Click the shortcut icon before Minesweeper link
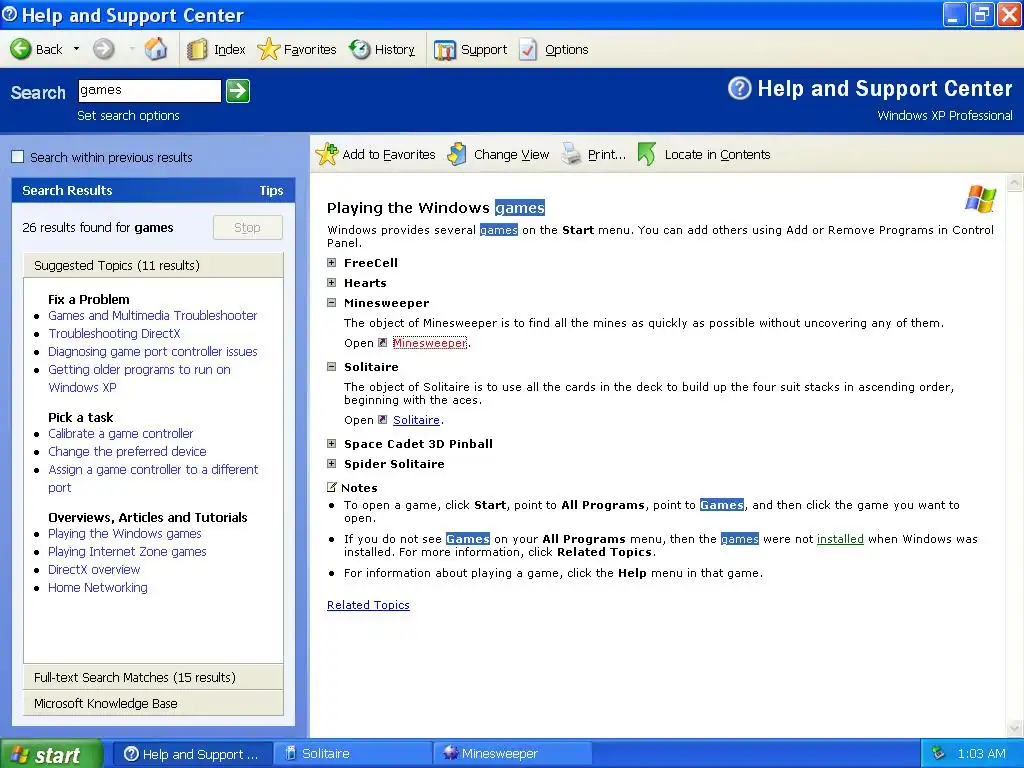 (x=383, y=343)
